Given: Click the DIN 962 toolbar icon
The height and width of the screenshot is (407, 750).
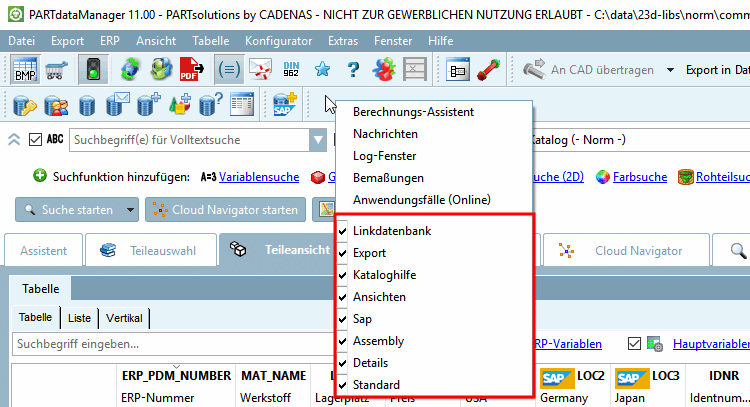Looking at the screenshot, I should [x=291, y=70].
